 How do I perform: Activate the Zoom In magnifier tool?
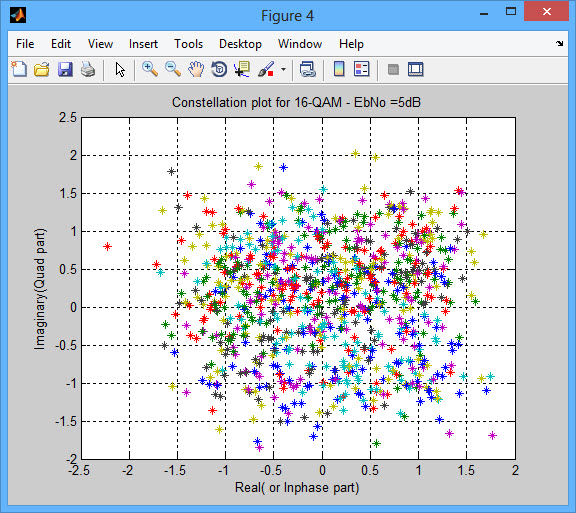coord(150,69)
